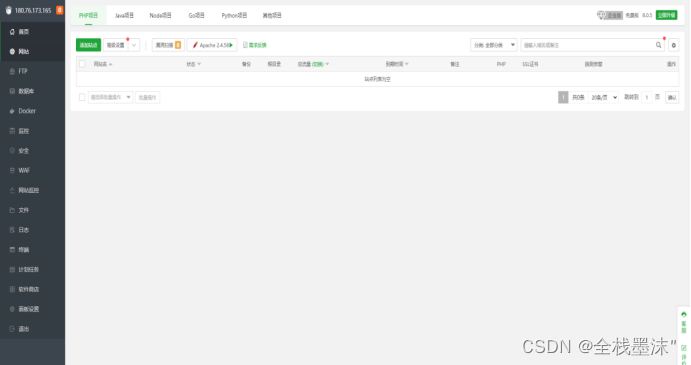The height and width of the screenshot is (365, 691).
Task: Sort by 到期时间 column header
Action: (397, 64)
